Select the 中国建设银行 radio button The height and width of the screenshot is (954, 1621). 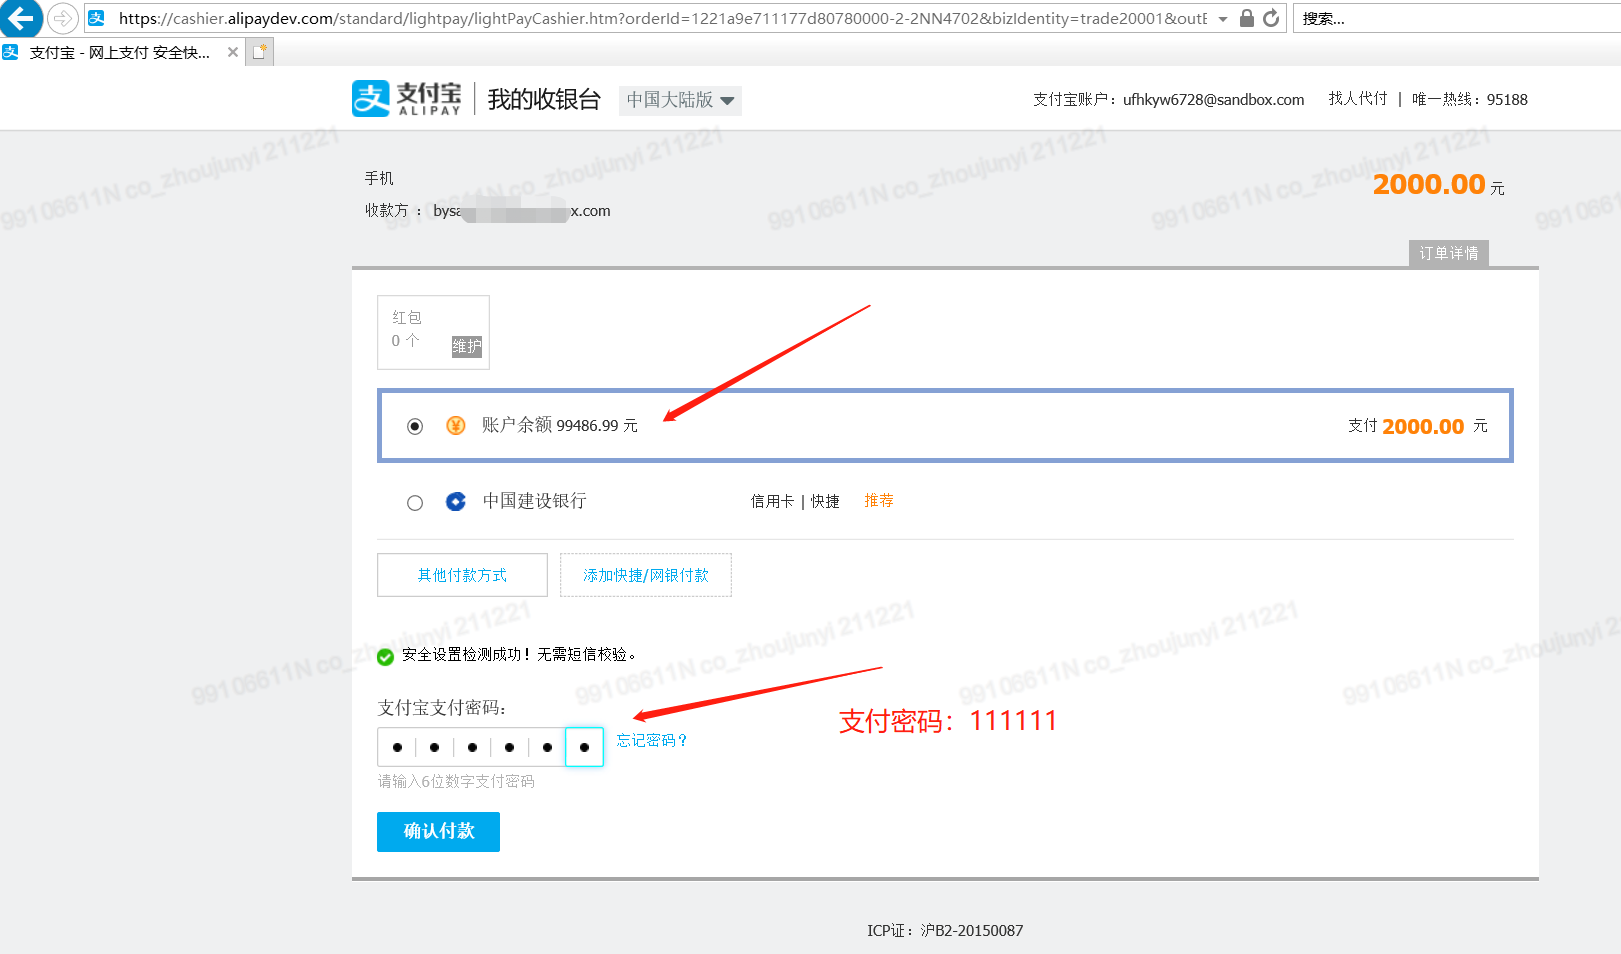[415, 503]
